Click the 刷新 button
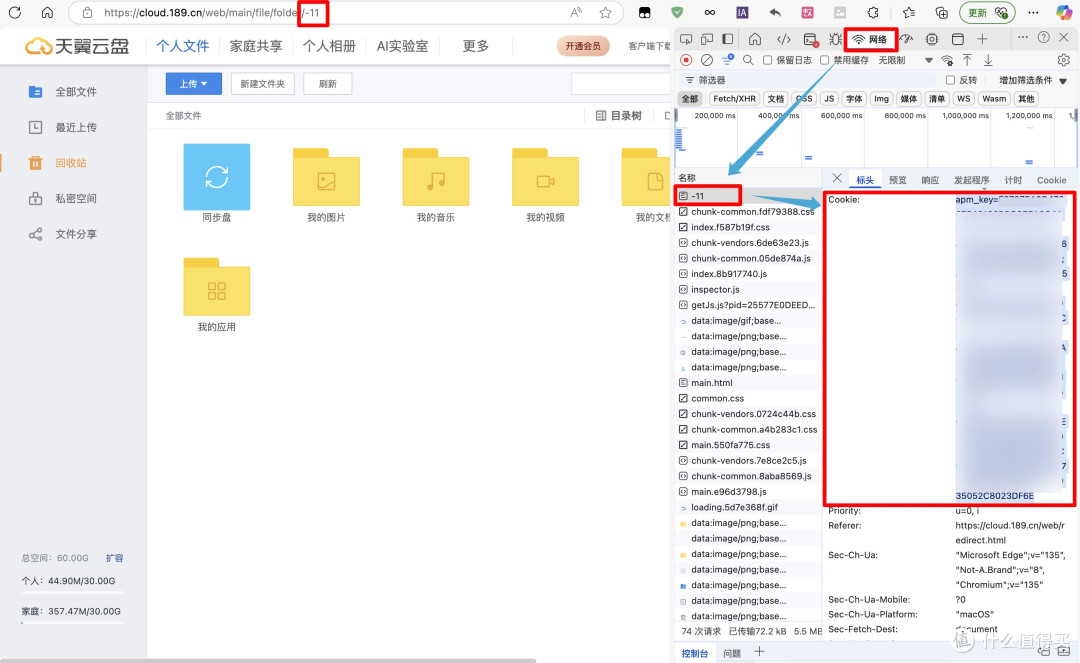 pyautogui.click(x=328, y=83)
